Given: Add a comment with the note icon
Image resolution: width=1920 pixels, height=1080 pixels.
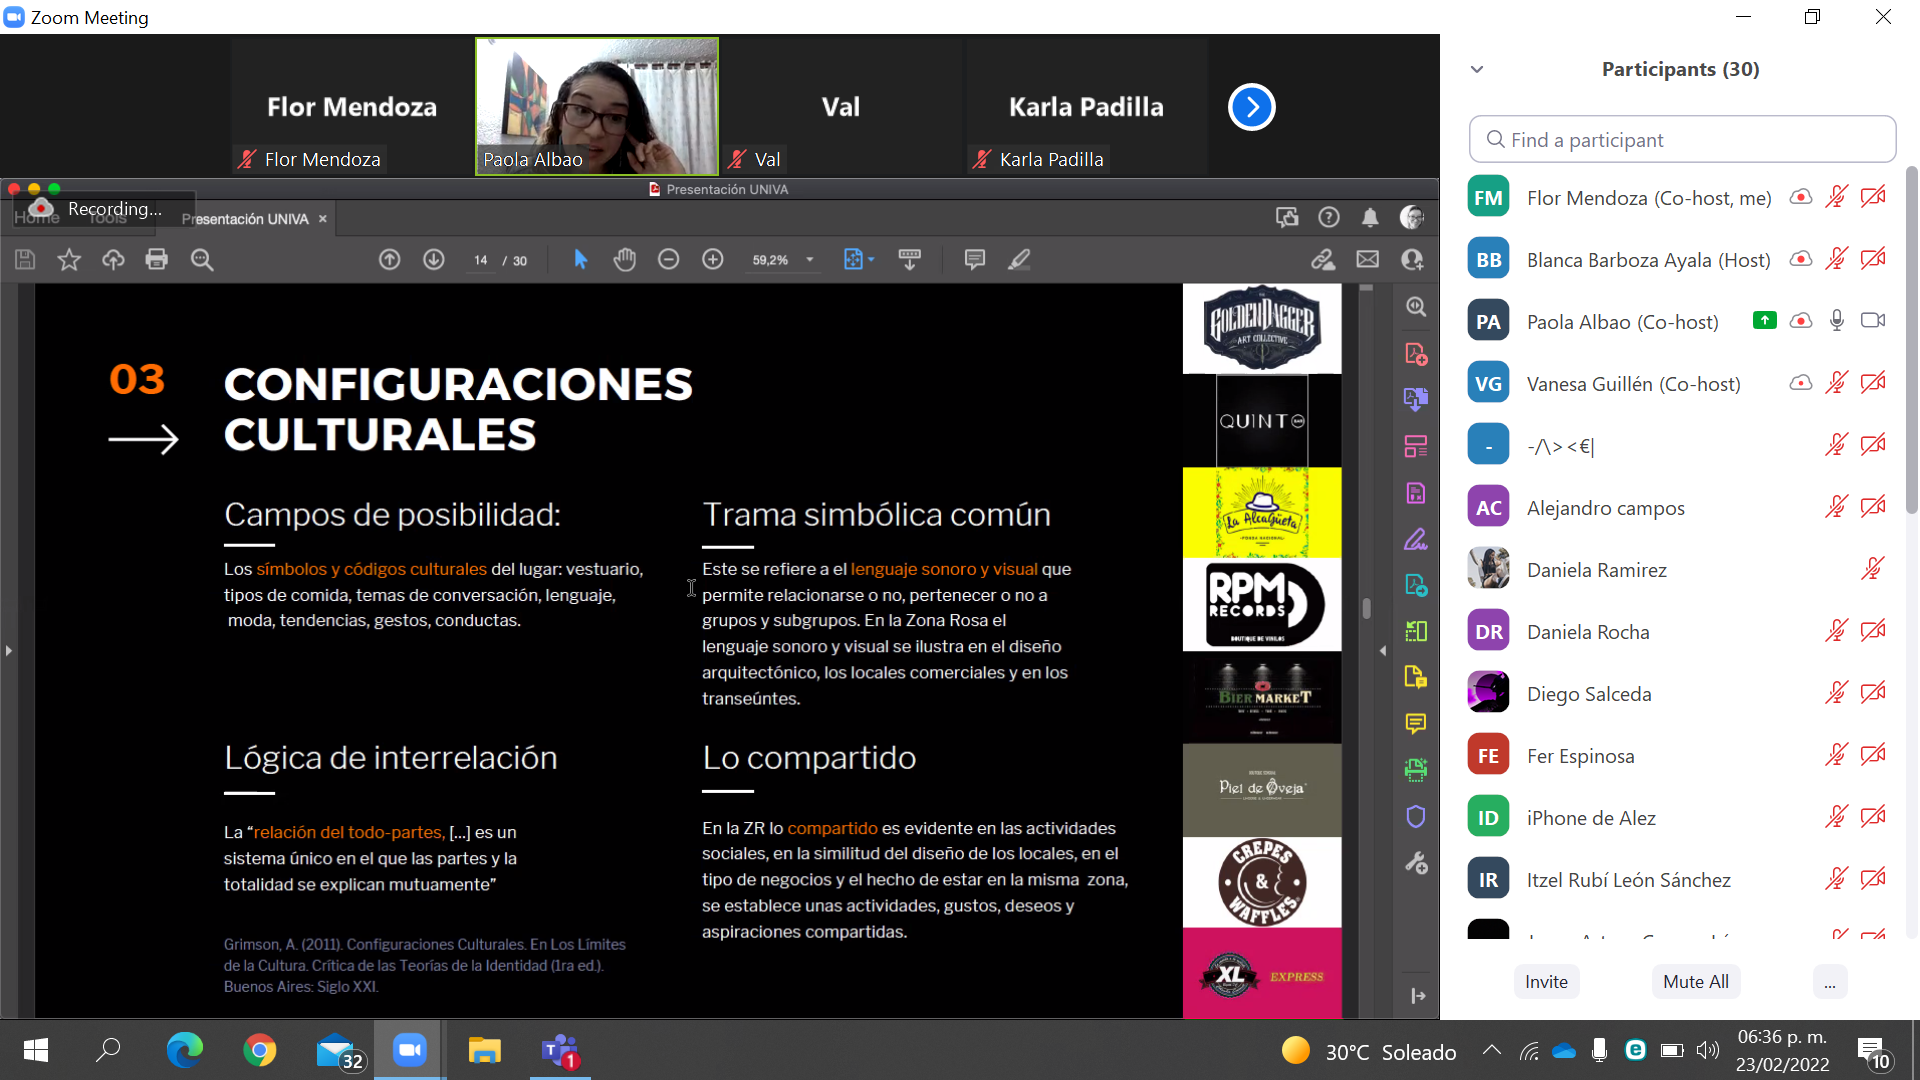Looking at the screenshot, I should click(x=975, y=260).
